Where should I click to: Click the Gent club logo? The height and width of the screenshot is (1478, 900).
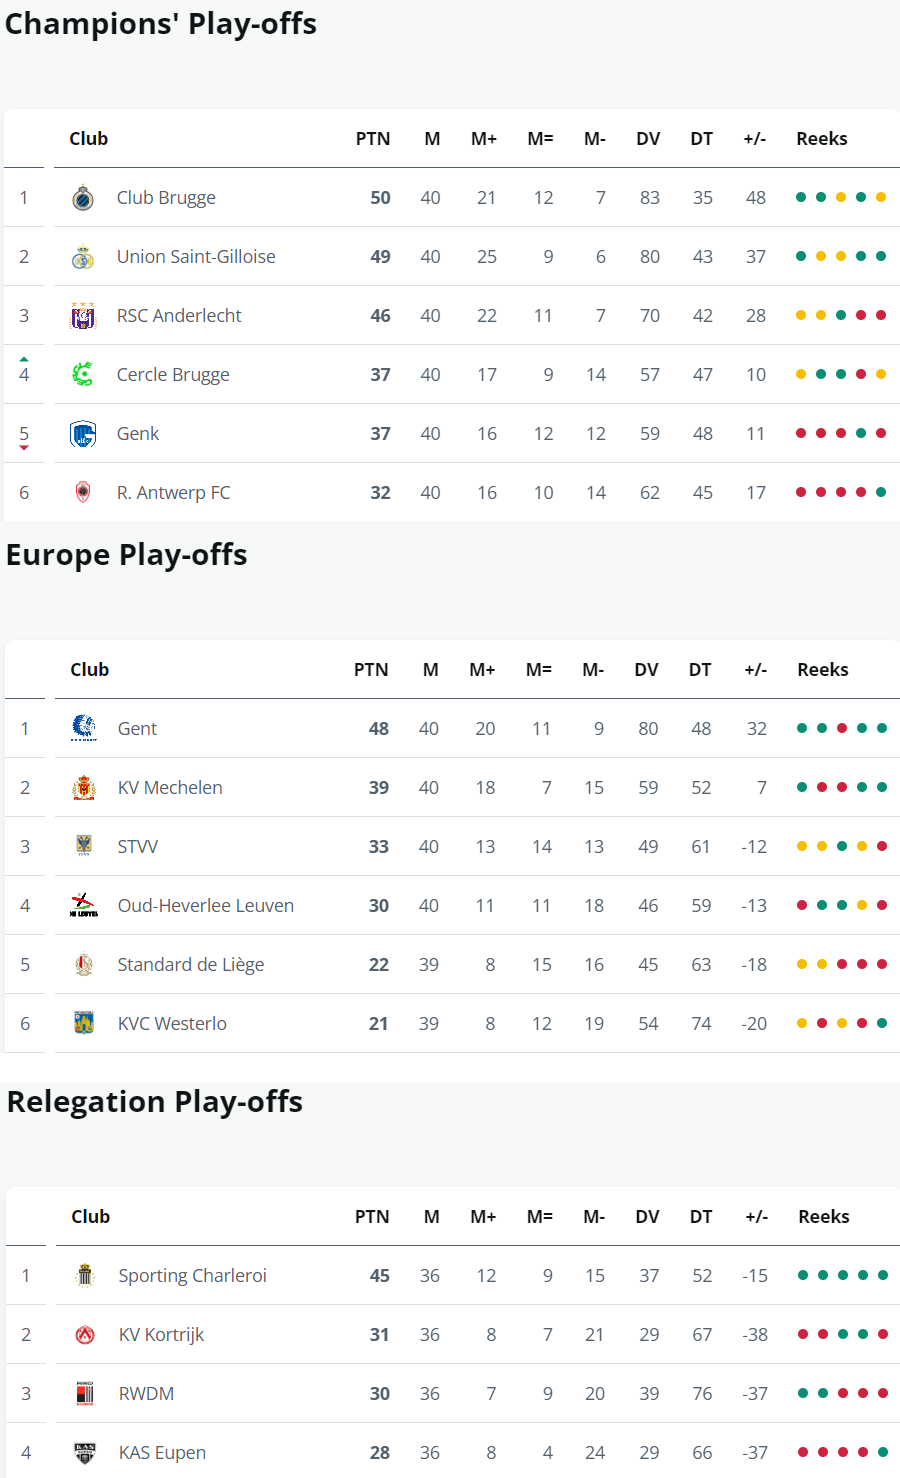84,728
